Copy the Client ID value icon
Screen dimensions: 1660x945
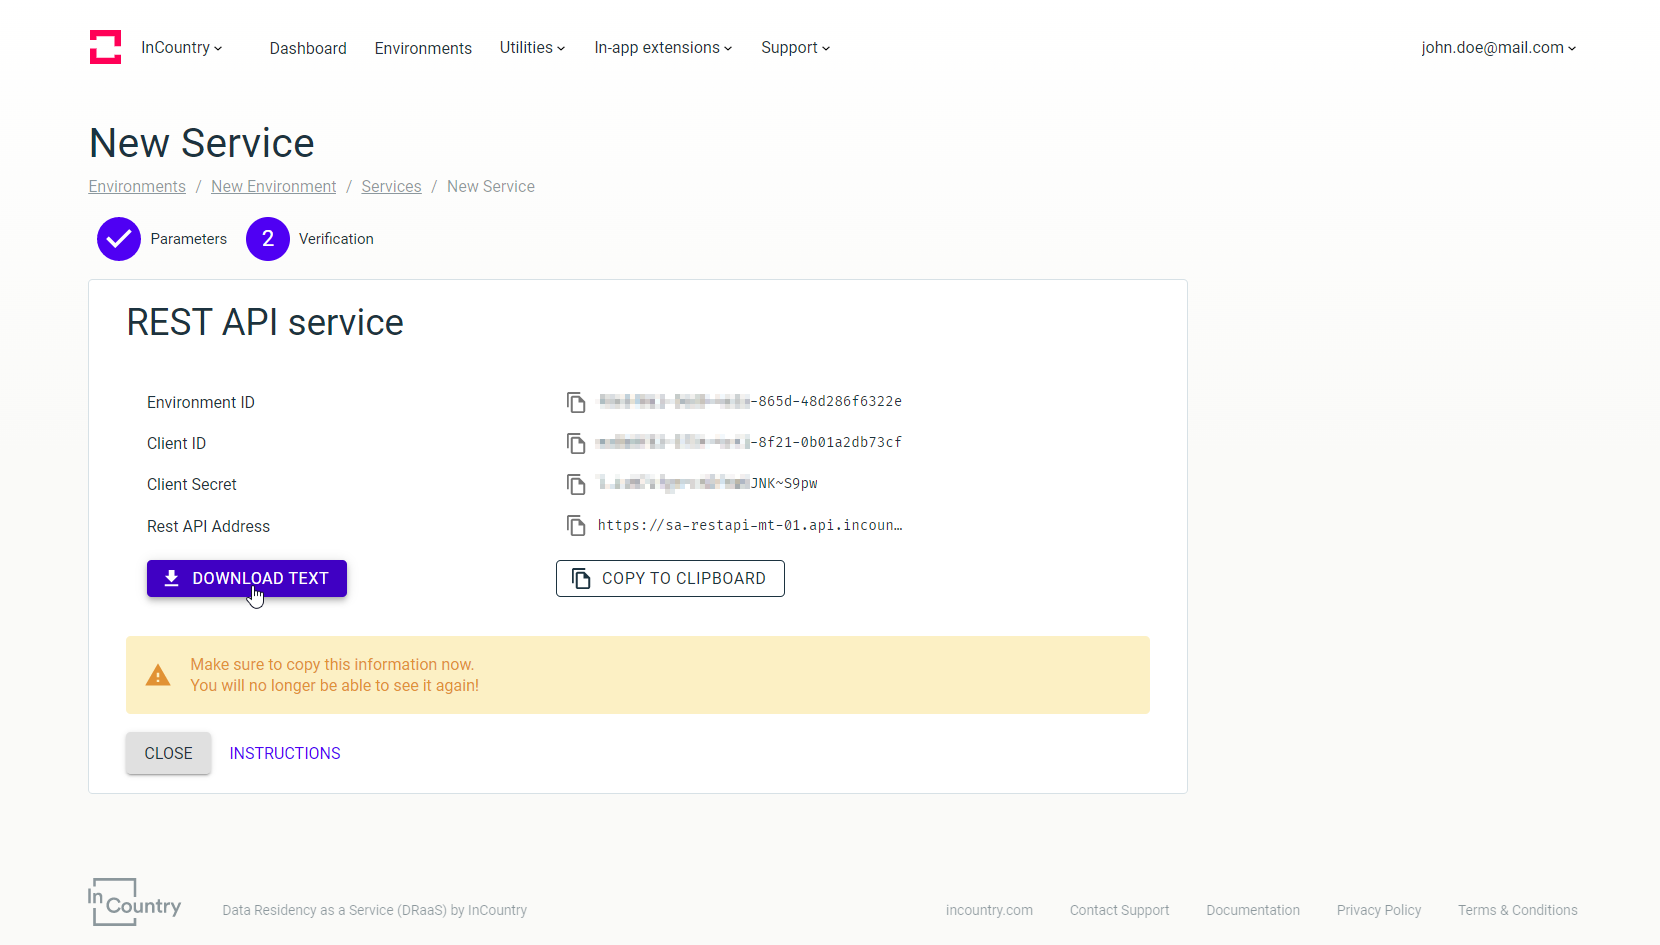576,443
